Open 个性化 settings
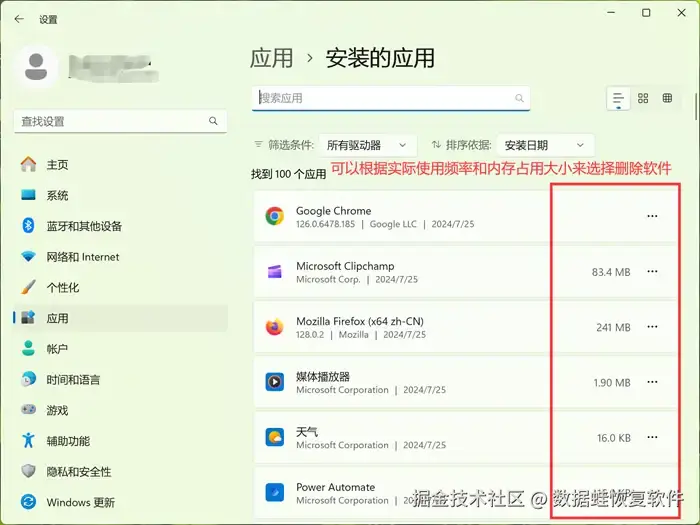The height and width of the screenshot is (525, 700). coord(121,288)
